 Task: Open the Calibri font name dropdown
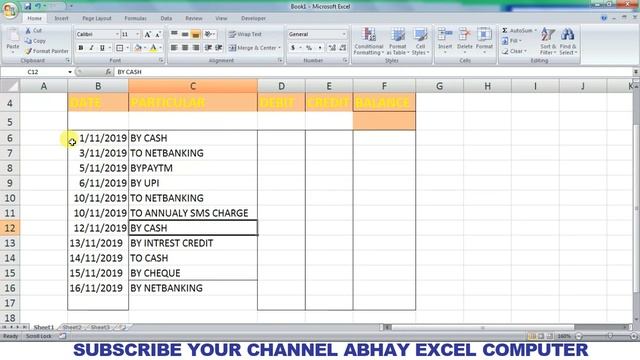[117, 34]
